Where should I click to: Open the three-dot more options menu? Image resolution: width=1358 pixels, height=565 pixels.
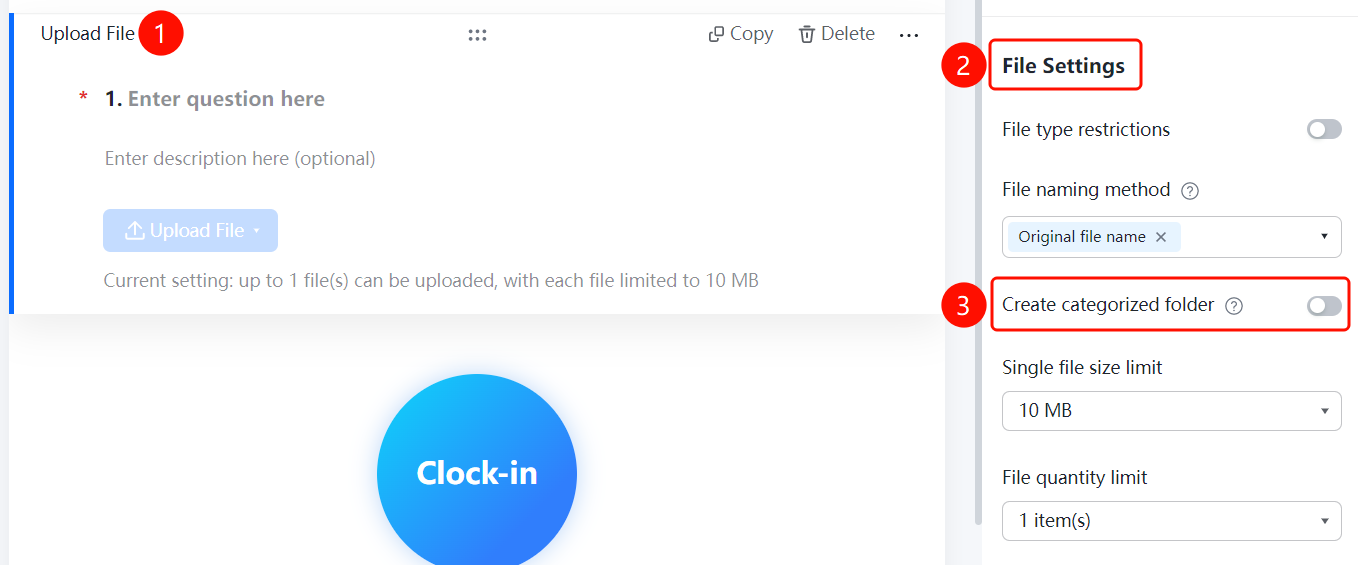click(908, 35)
